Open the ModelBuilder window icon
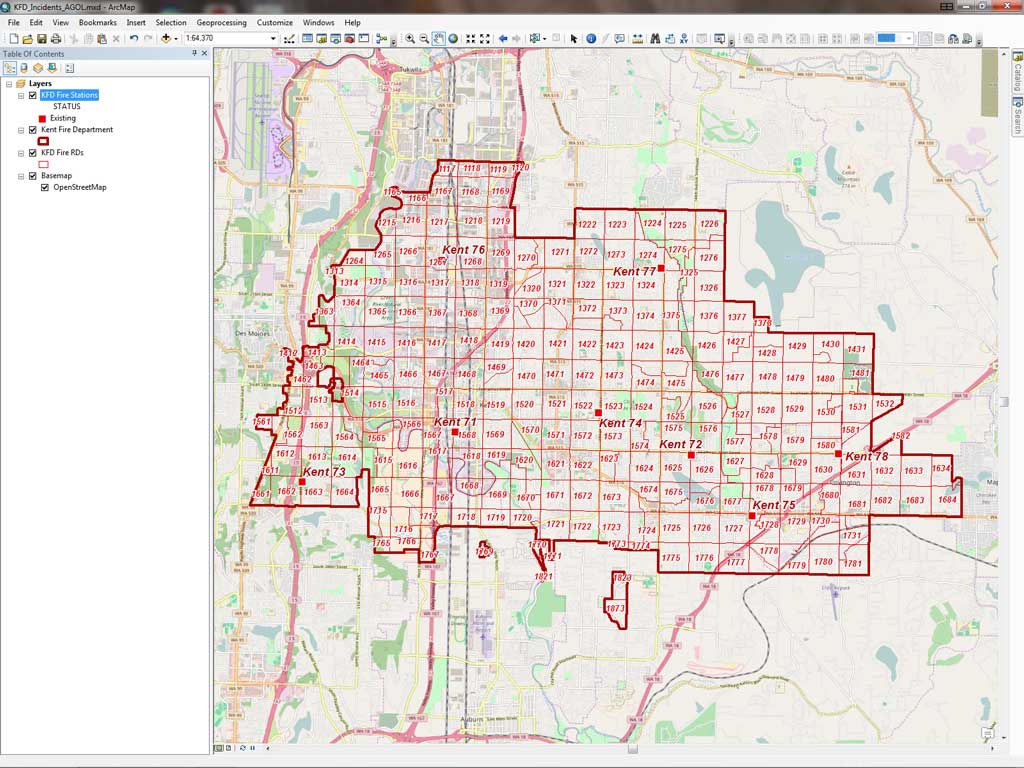 click(x=381, y=39)
